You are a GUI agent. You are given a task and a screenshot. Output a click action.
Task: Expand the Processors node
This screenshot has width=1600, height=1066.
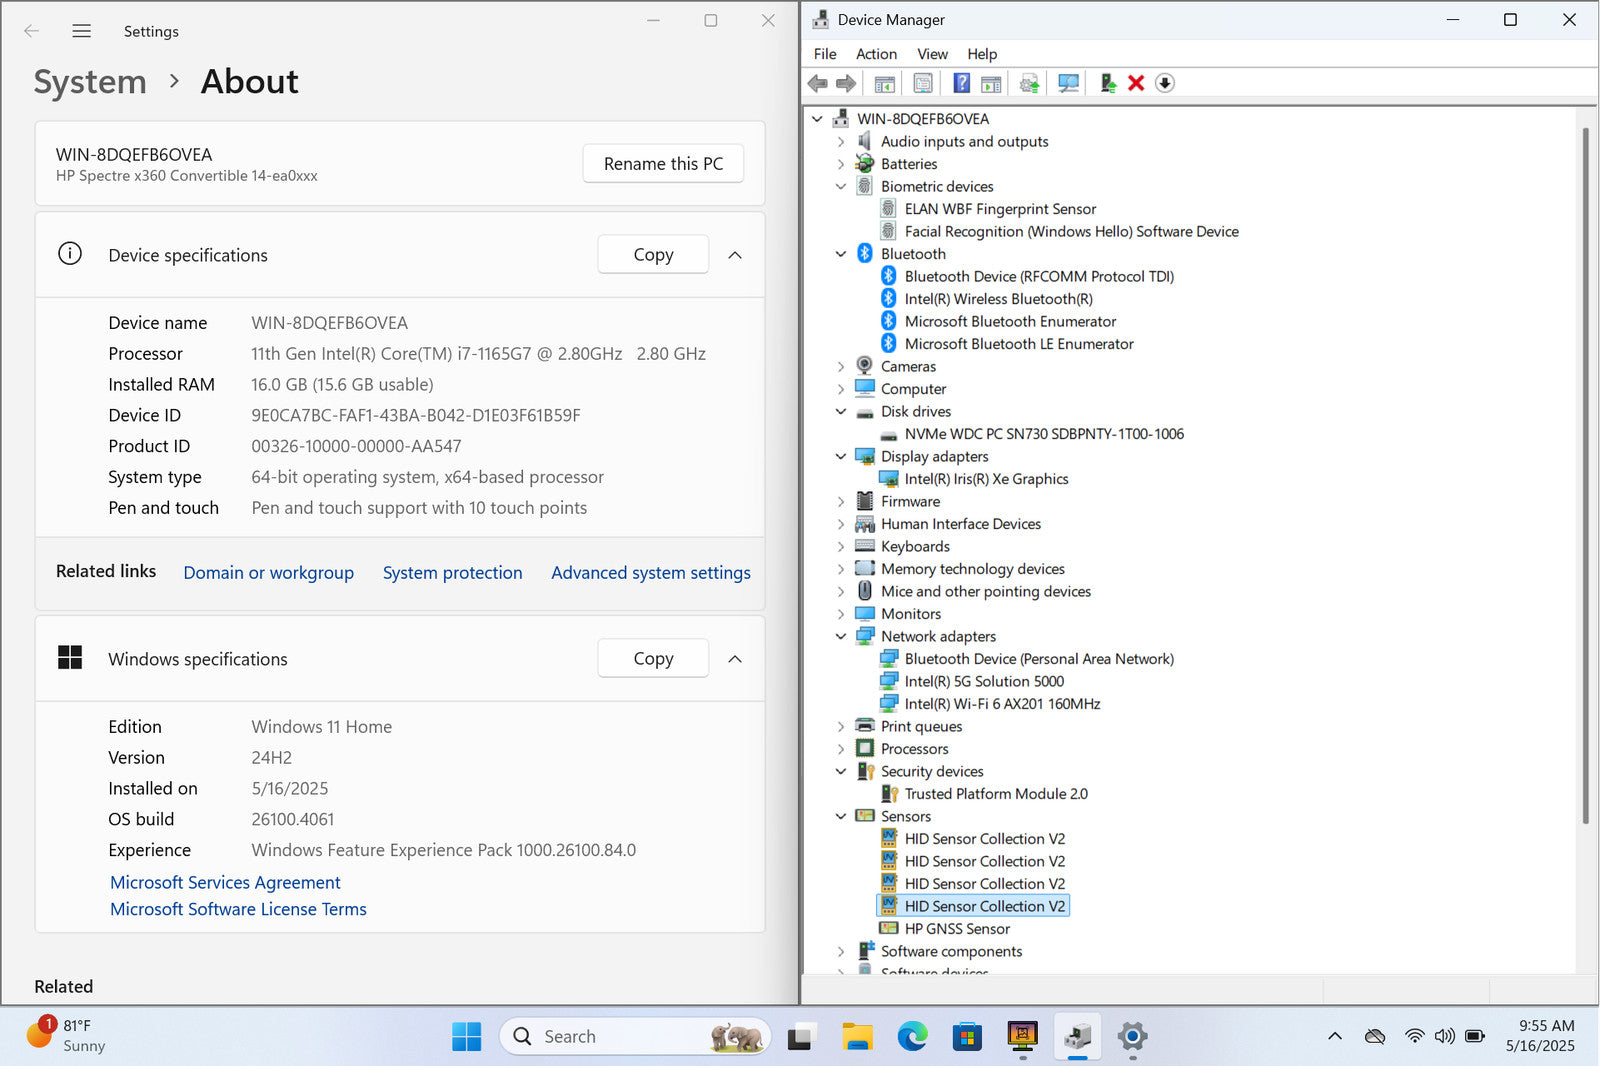click(841, 749)
